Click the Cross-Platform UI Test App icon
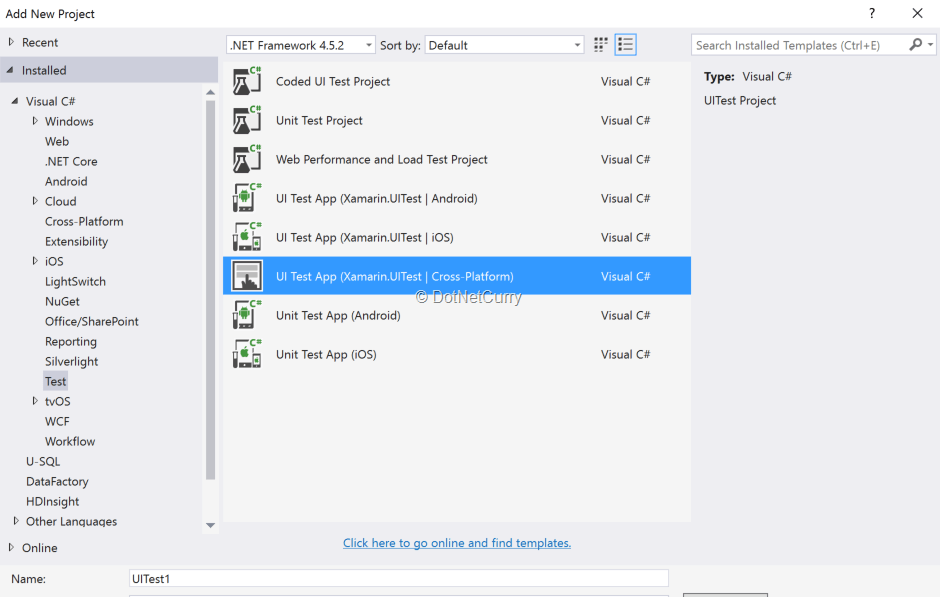Screen dimensions: 940x597 pos(247,276)
